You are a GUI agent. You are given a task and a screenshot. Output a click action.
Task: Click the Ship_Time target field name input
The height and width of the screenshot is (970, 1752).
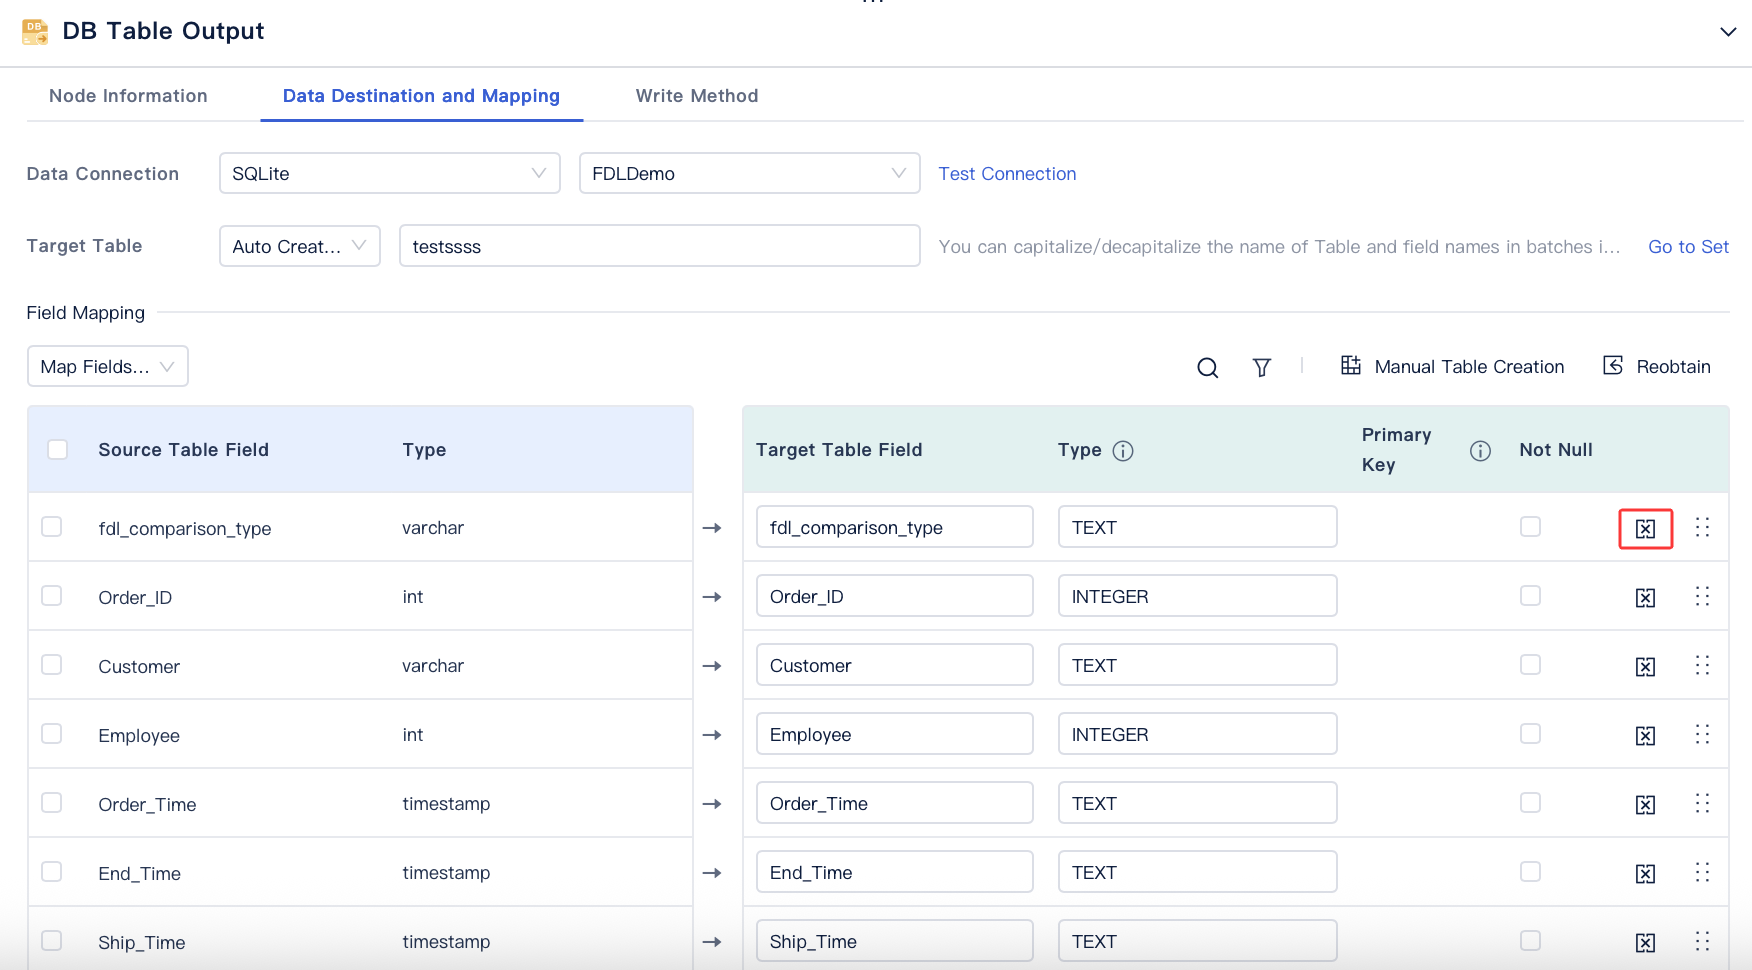pyautogui.click(x=895, y=941)
